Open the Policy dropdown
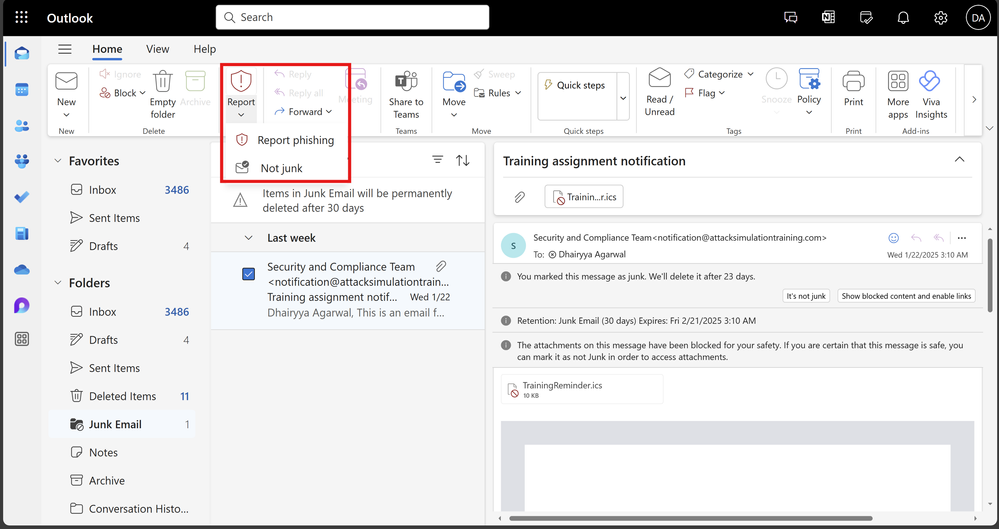The image size is (999, 529). click(x=809, y=113)
